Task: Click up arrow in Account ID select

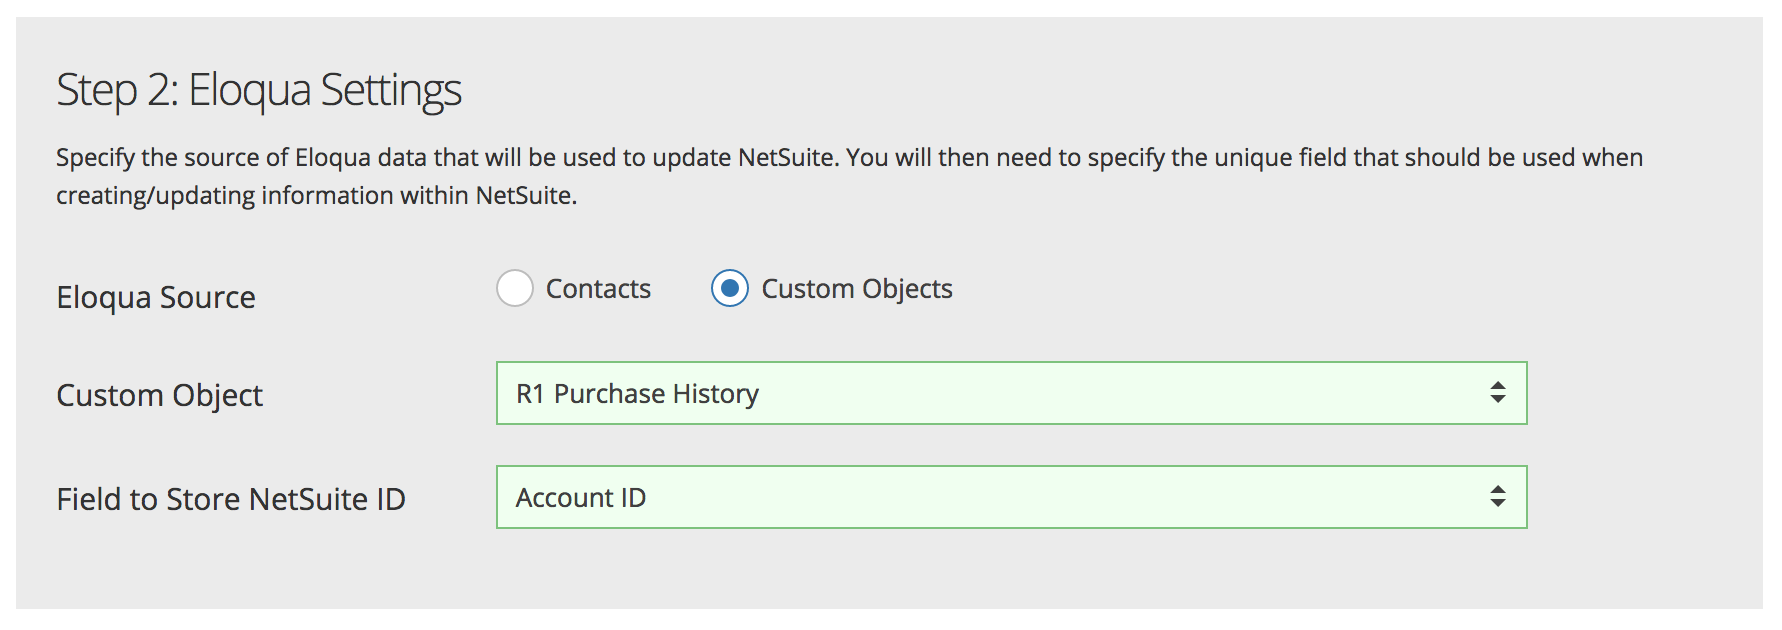Action: (x=1497, y=489)
